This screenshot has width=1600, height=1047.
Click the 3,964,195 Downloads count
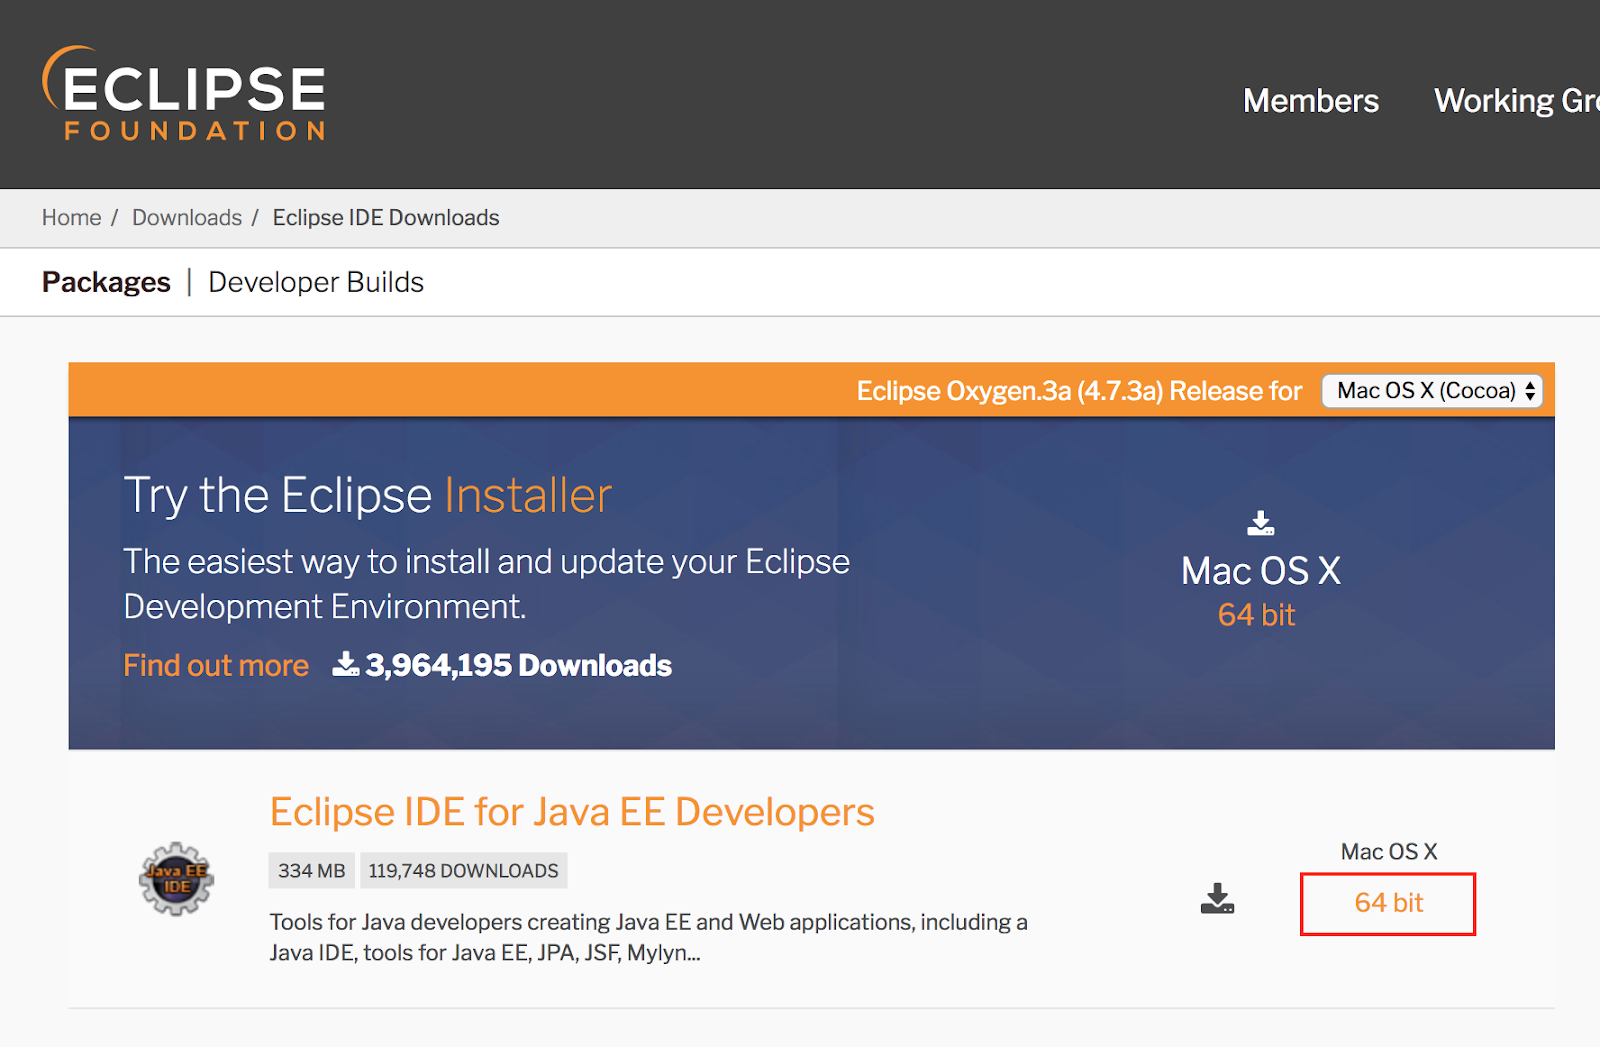pos(518,665)
